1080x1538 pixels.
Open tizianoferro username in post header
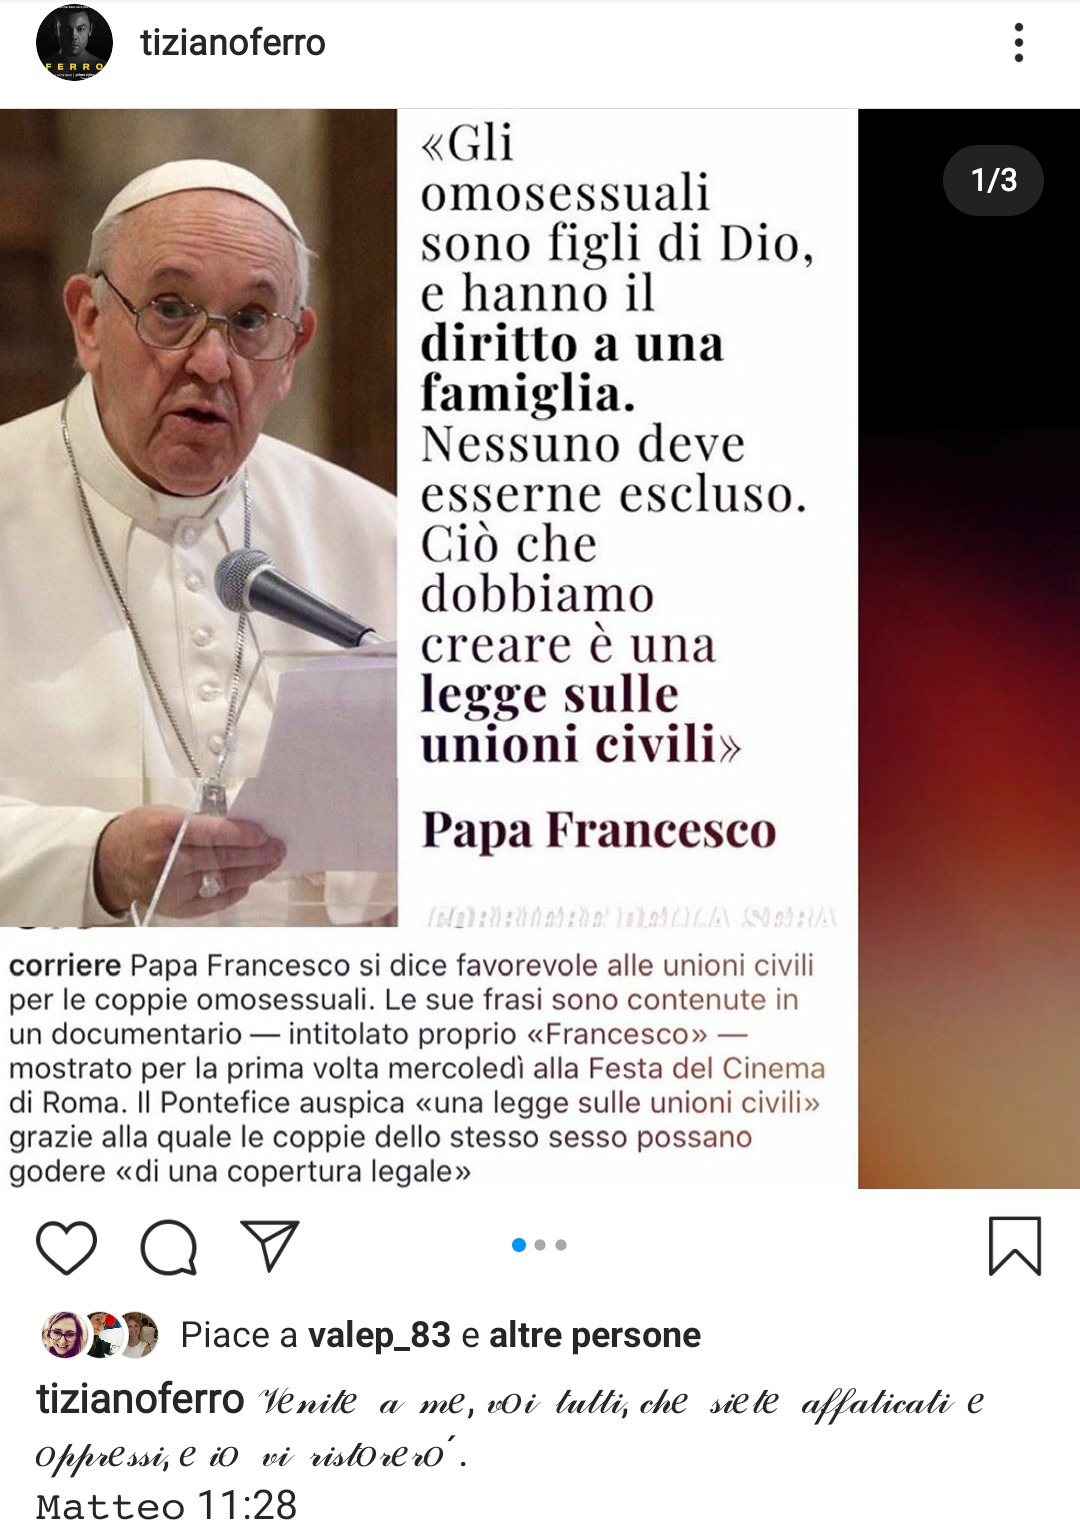(x=233, y=43)
